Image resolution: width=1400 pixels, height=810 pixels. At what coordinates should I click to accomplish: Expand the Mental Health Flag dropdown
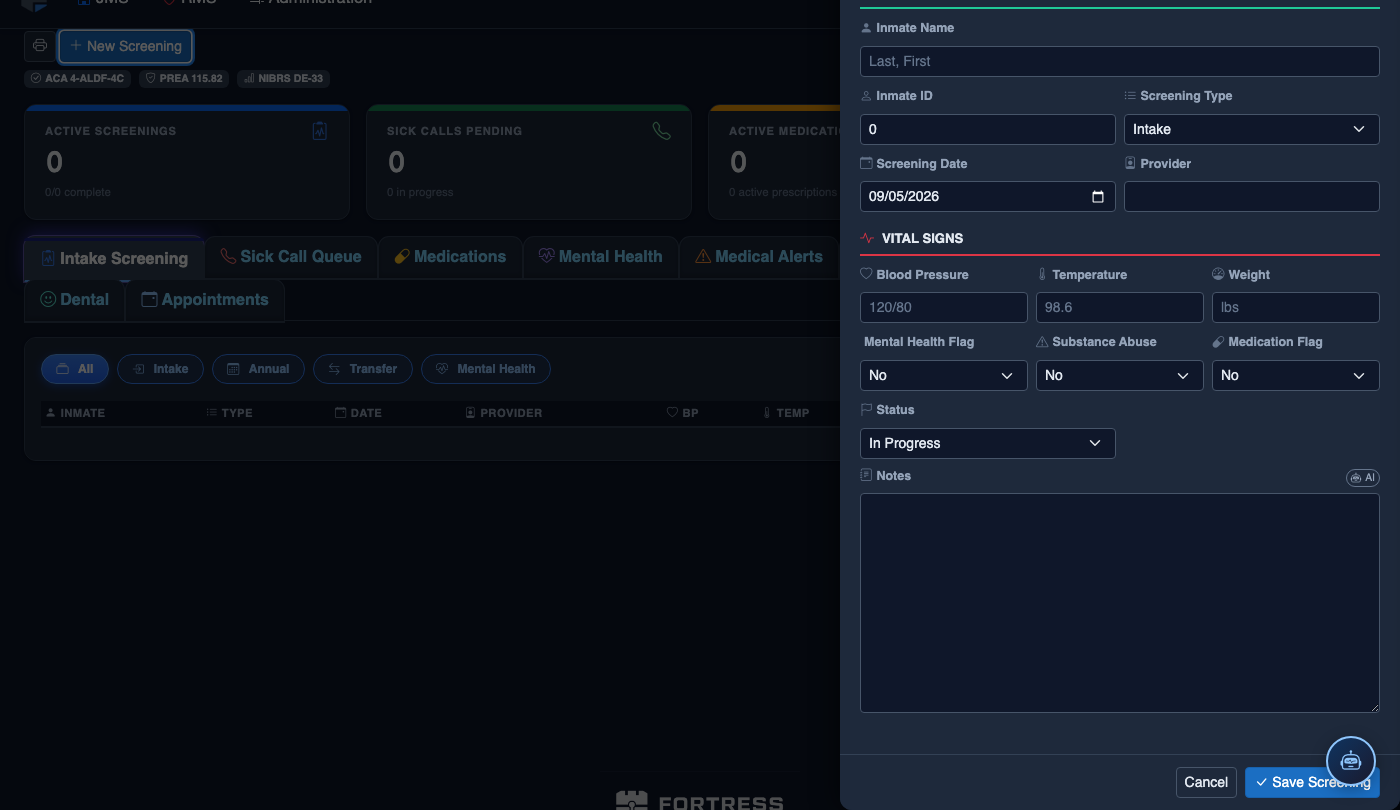coord(944,375)
